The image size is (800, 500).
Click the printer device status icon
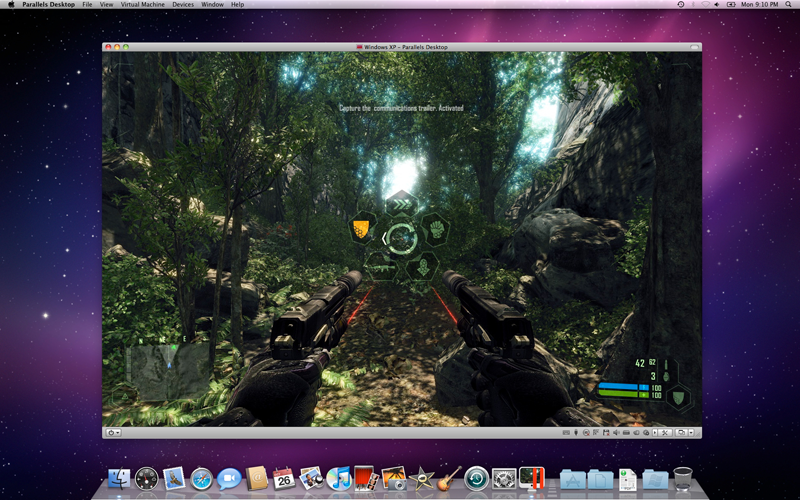(x=627, y=433)
